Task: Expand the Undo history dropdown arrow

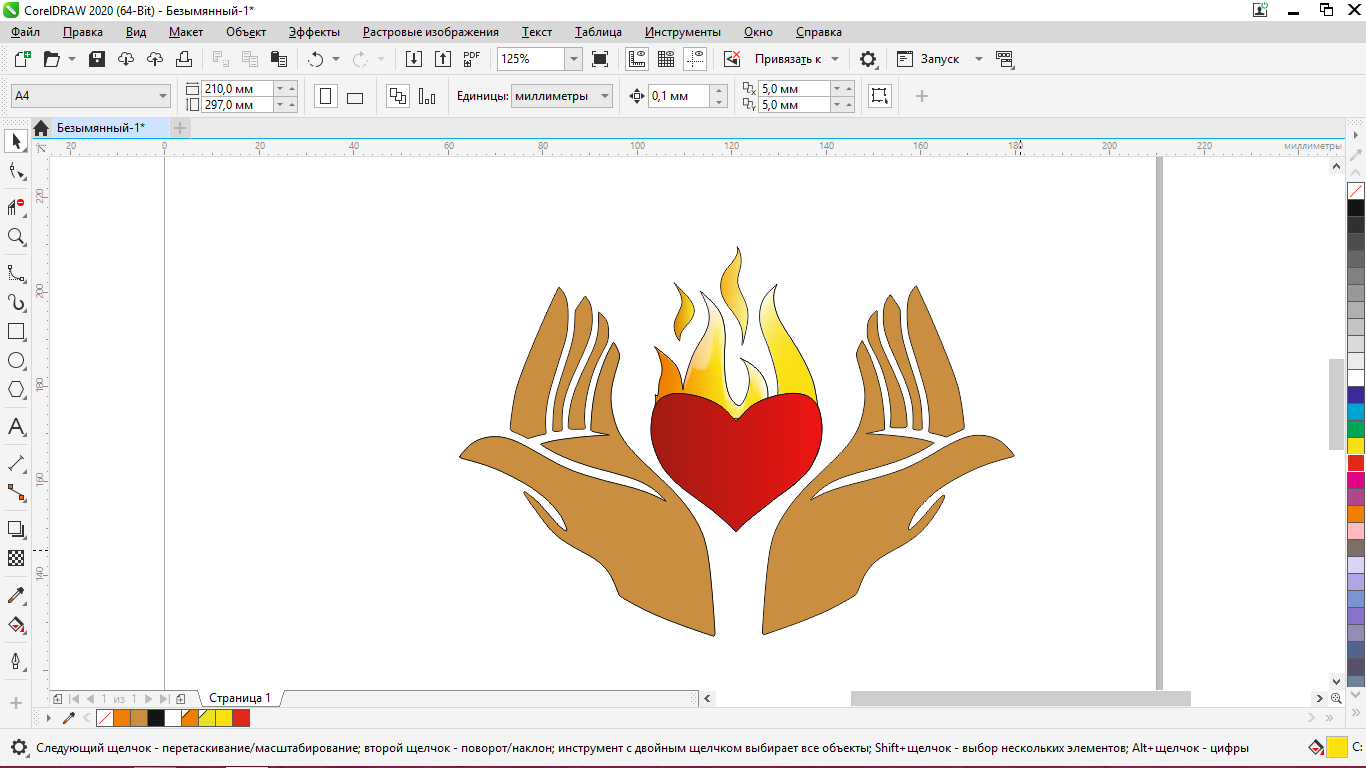Action: (x=336, y=59)
